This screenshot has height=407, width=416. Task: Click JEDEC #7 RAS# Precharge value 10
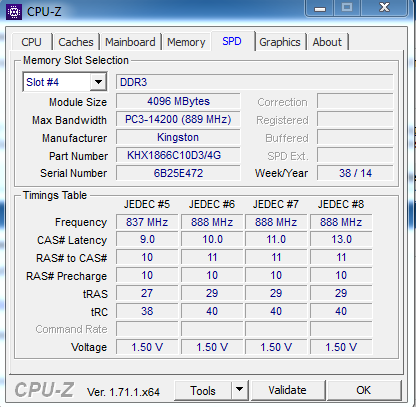click(x=276, y=276)
